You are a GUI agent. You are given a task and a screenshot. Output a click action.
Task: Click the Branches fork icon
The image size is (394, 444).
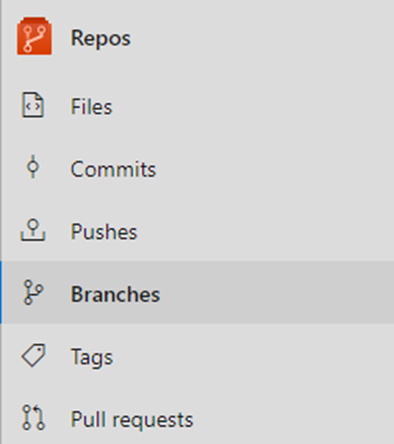click(x=33, y=292)
